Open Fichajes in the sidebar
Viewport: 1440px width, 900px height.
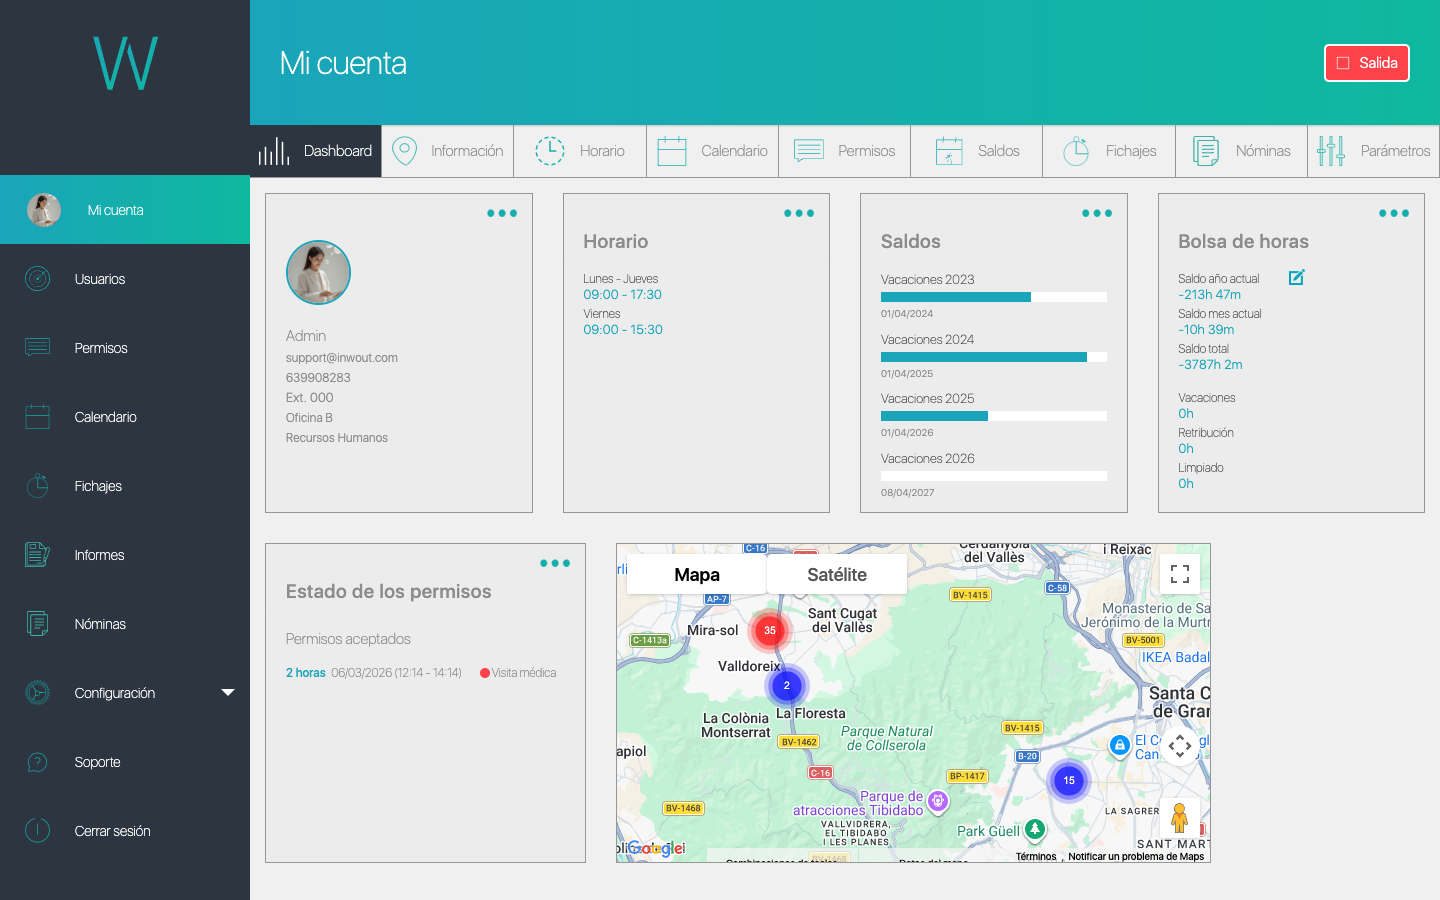pos(125,486)
